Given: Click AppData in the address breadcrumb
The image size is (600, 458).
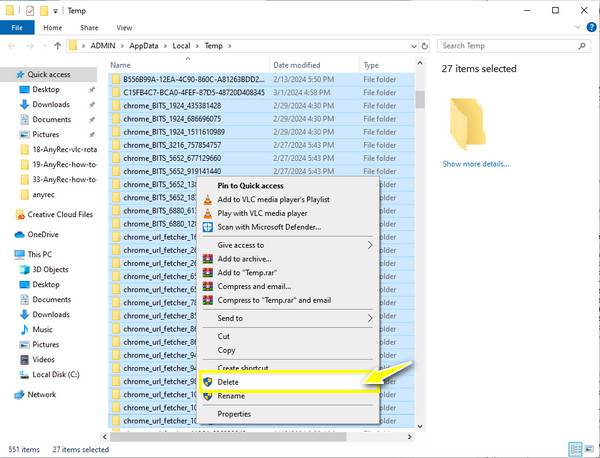Looking at the screenshot, I should coord(143,46).
